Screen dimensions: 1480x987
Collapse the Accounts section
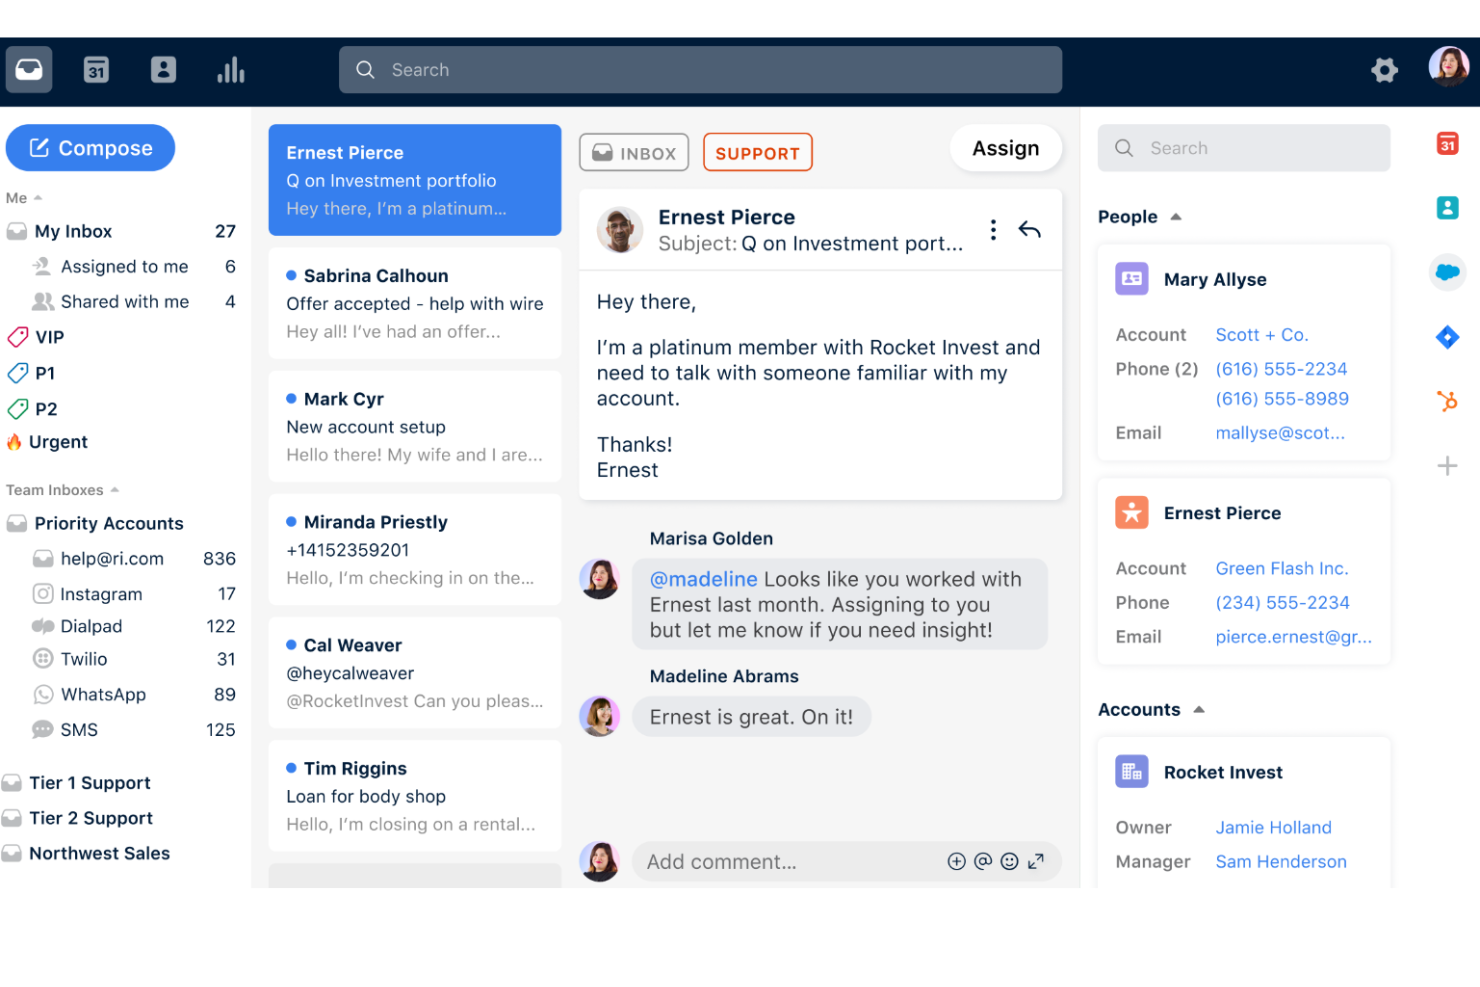[x=1198, y=710]
